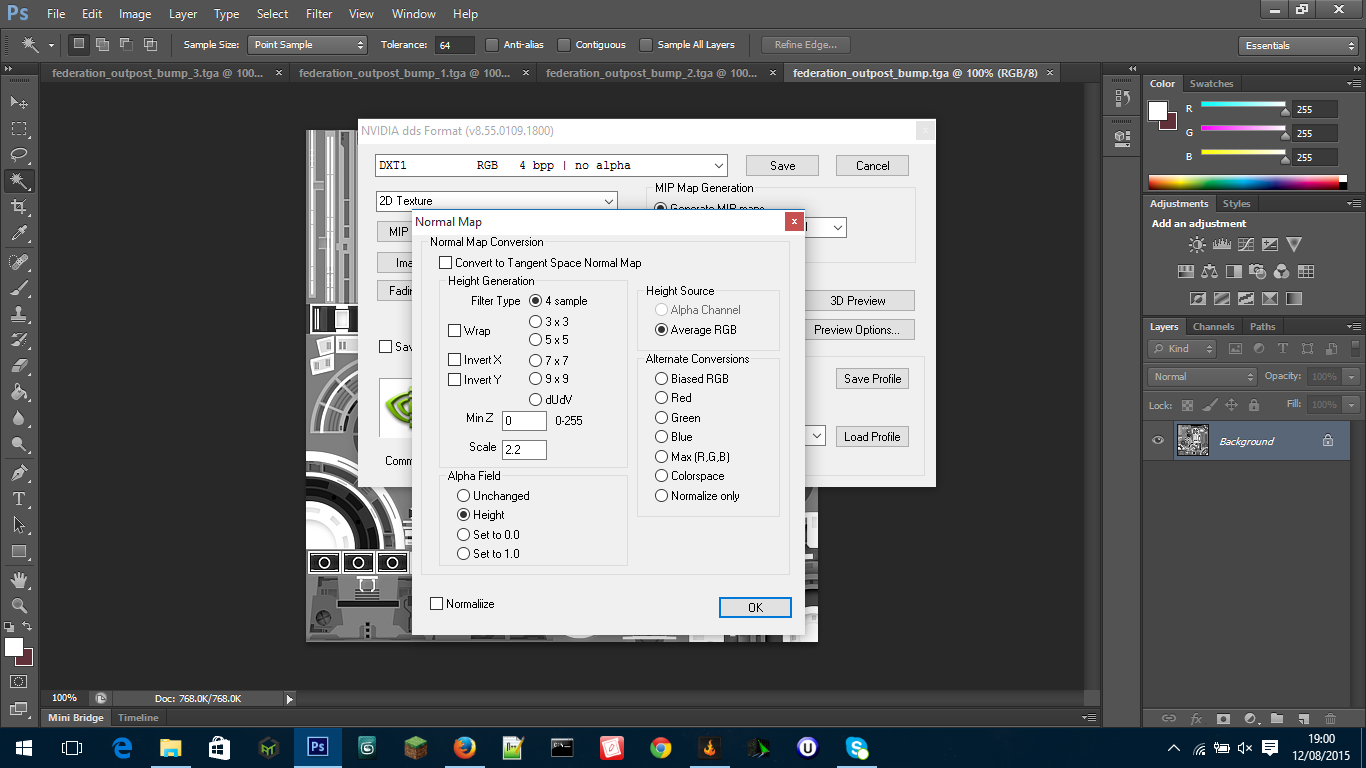Select the Horizontal Type tool
The height and width of the screenshot is (768, 1366).
(19, 499)
